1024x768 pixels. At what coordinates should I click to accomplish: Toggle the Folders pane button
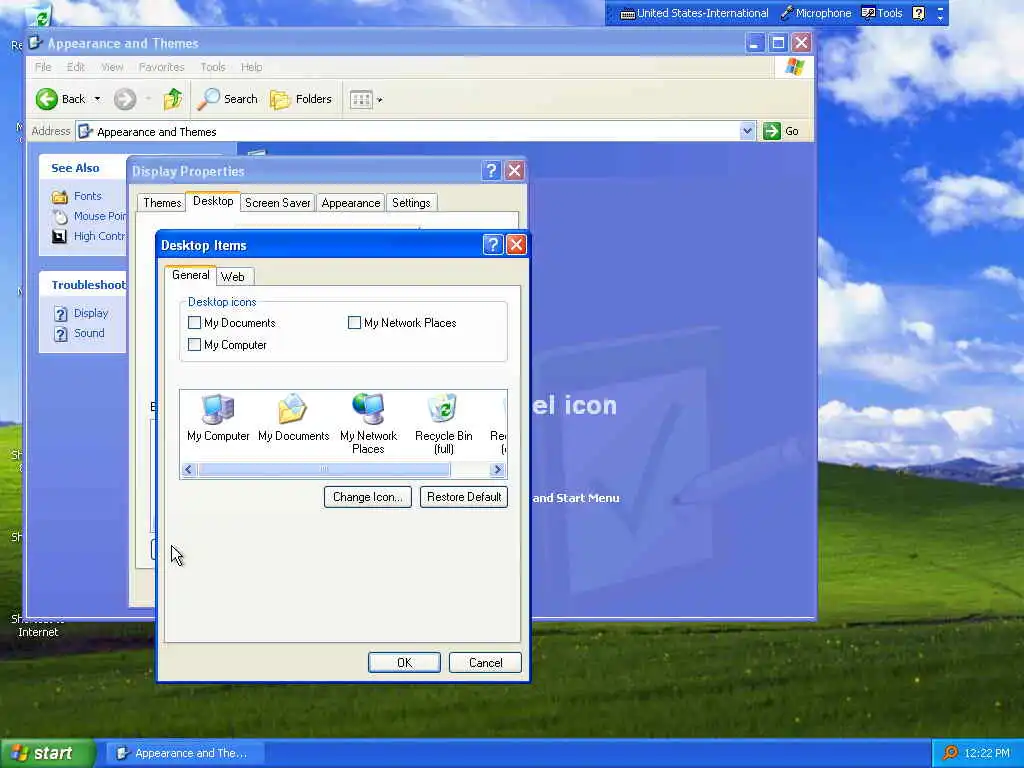301,99
